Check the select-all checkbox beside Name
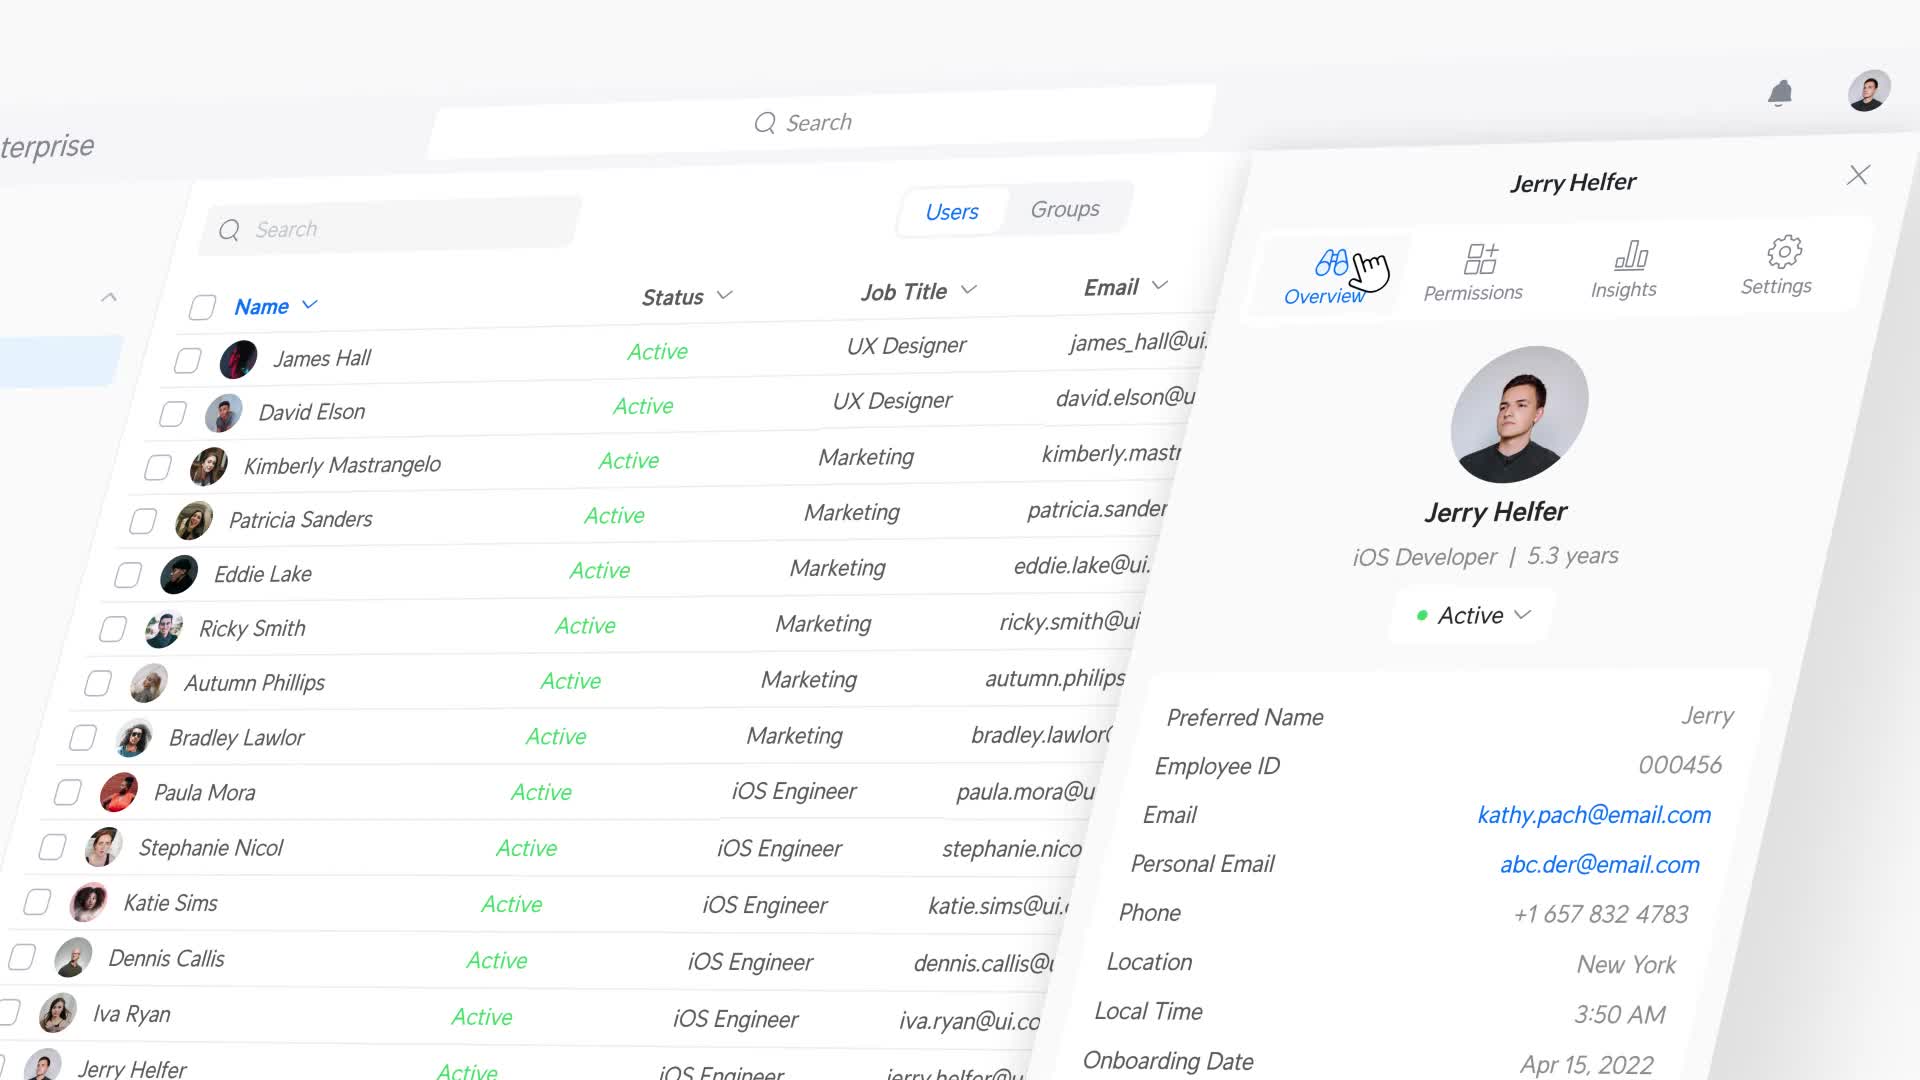 pyautogui.click(x=202, y=307)
